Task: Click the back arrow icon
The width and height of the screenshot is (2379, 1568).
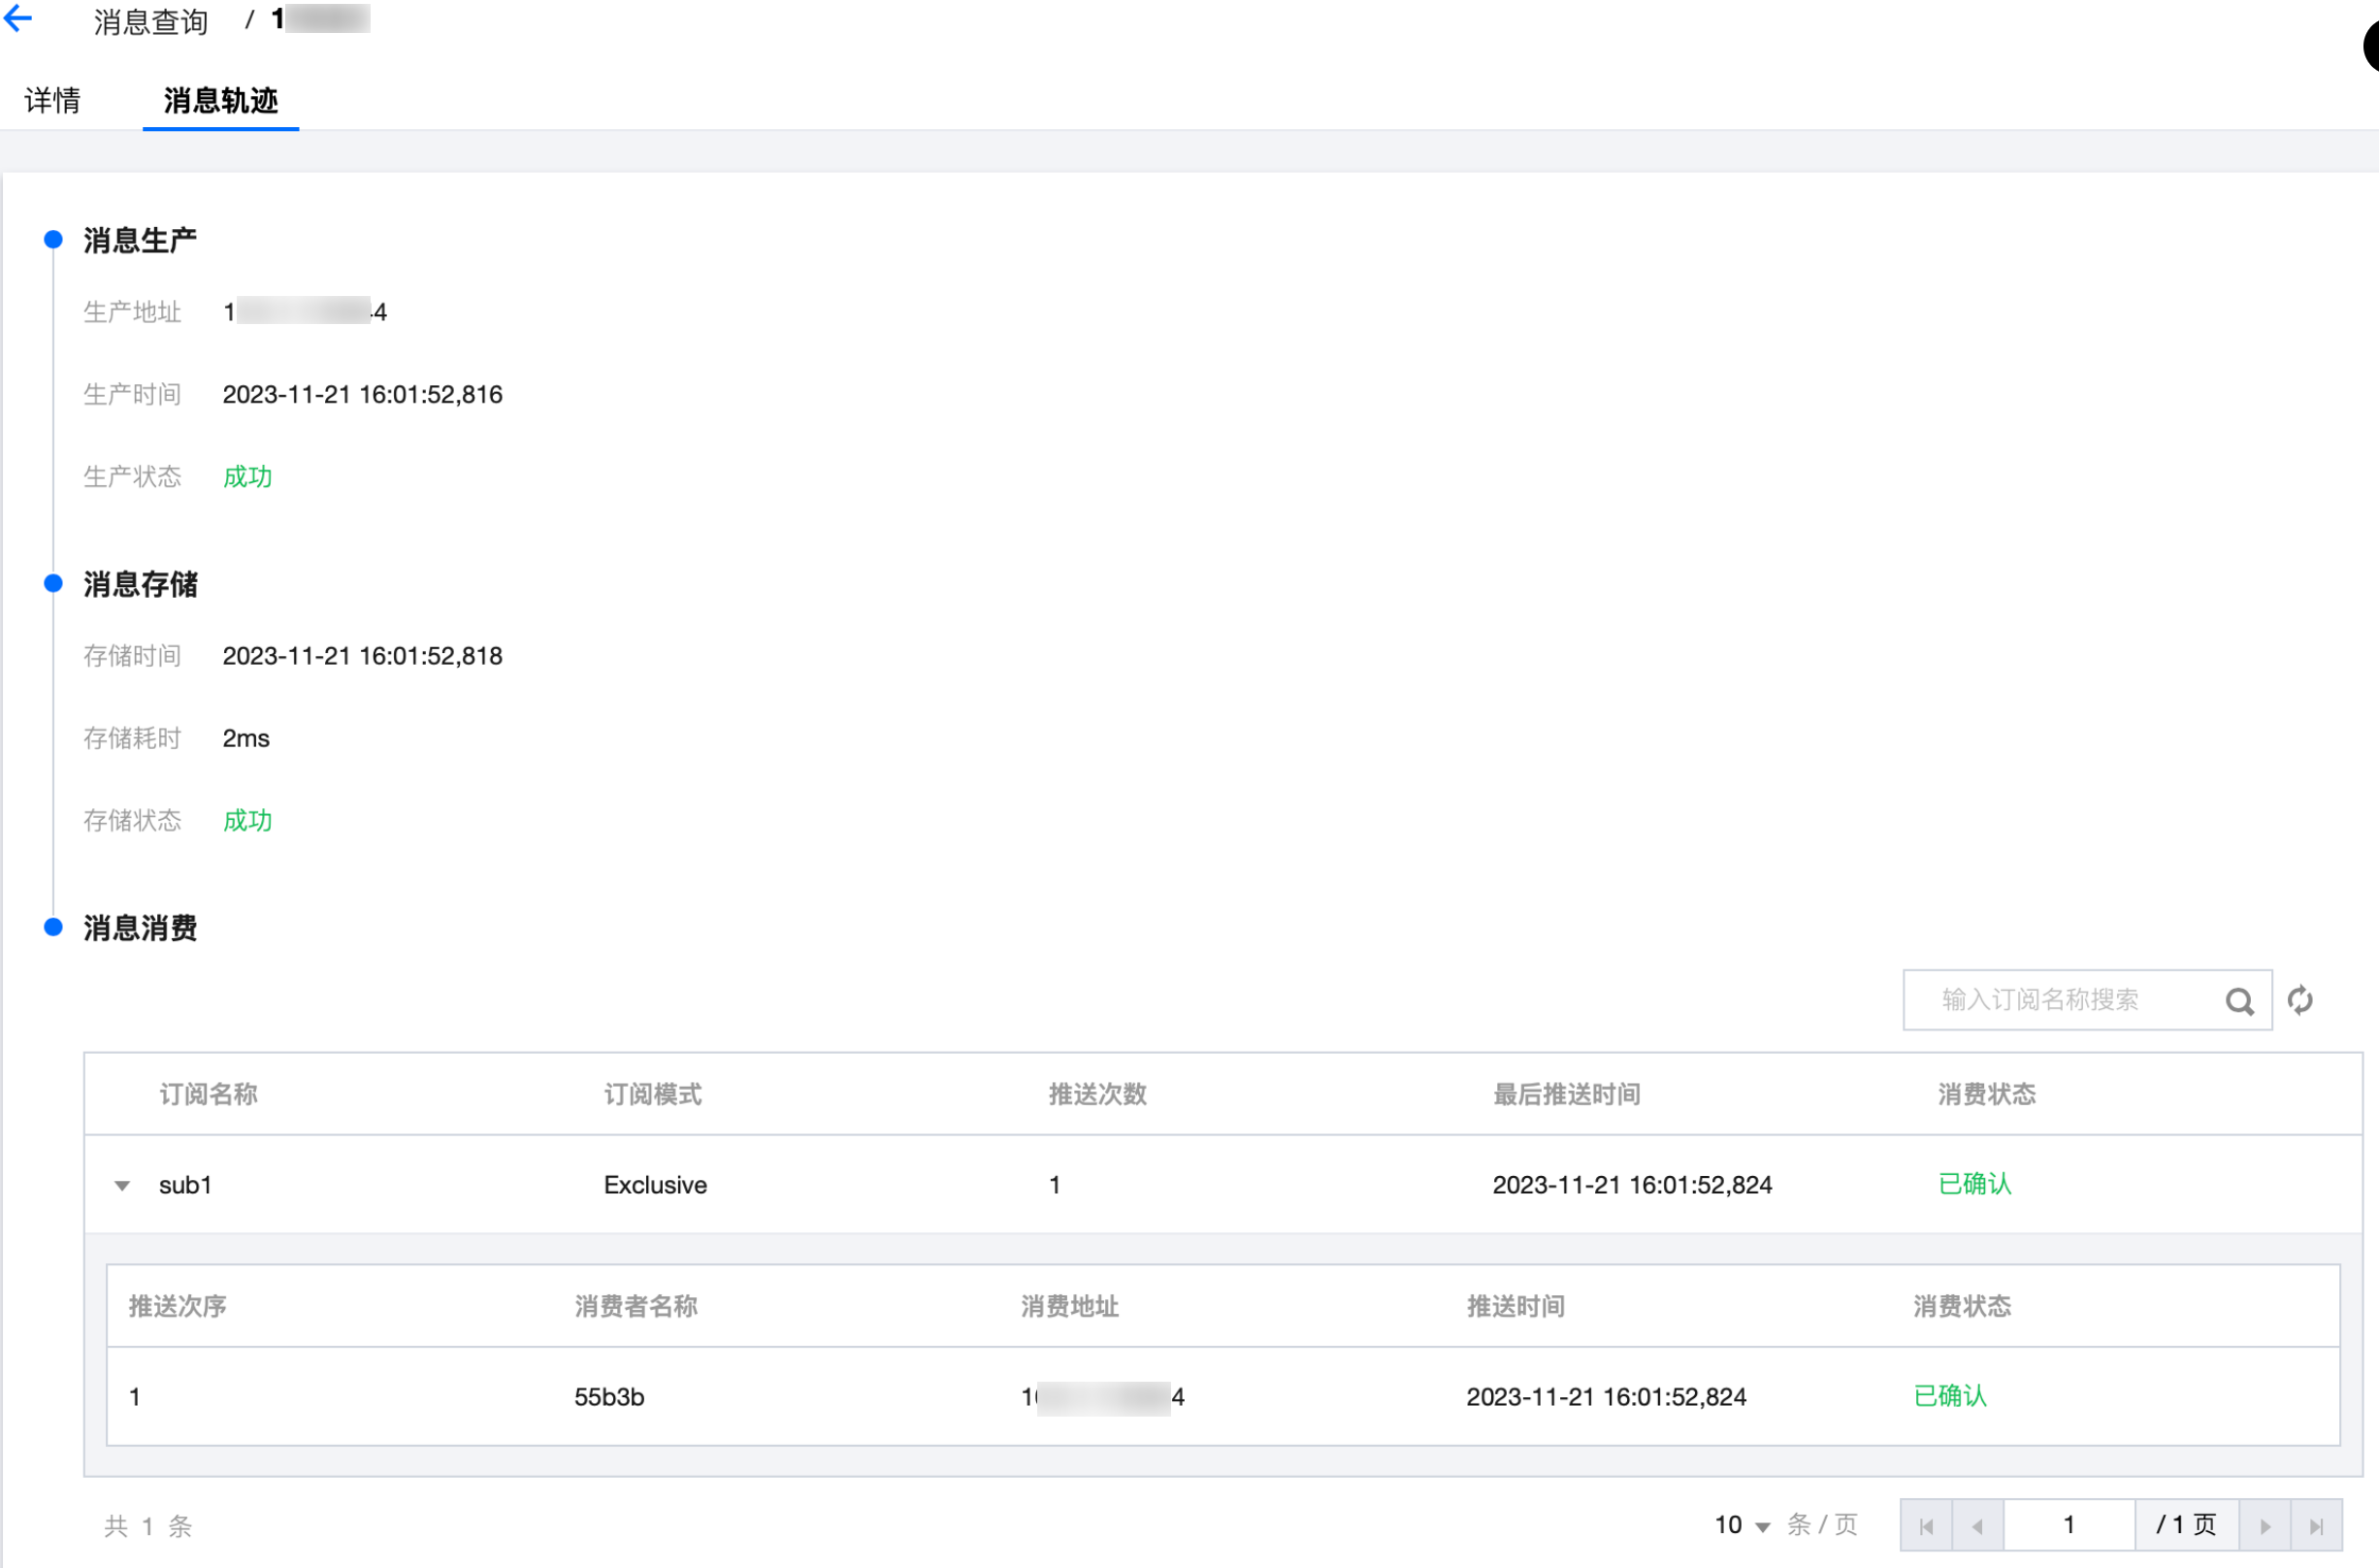Action: click(x=18, y=18)
